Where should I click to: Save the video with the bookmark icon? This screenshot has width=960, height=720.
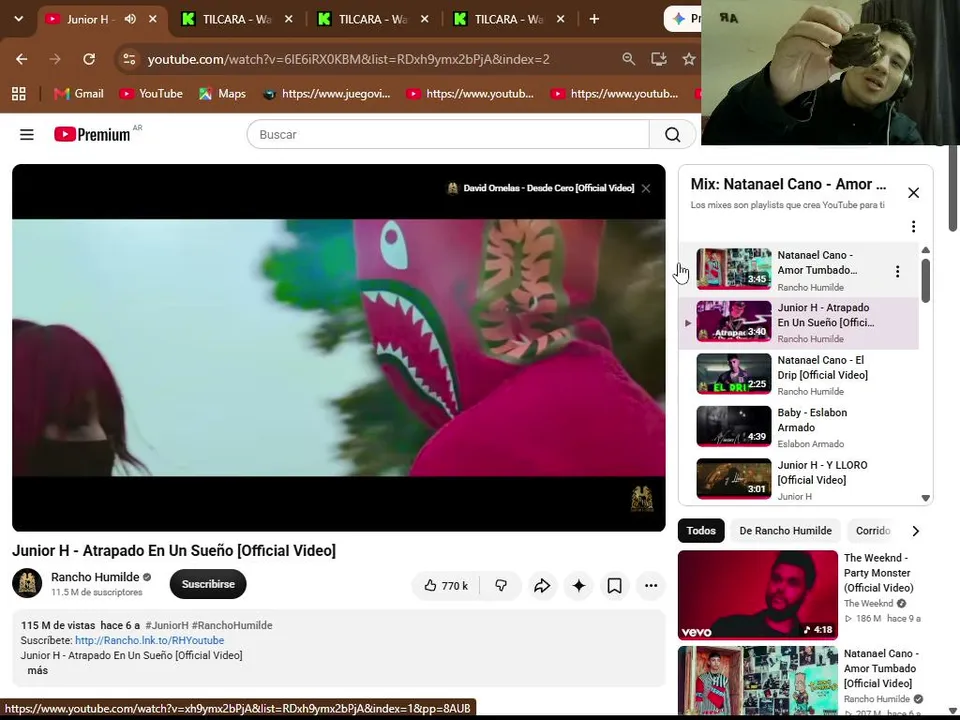[x=615, y=586]
